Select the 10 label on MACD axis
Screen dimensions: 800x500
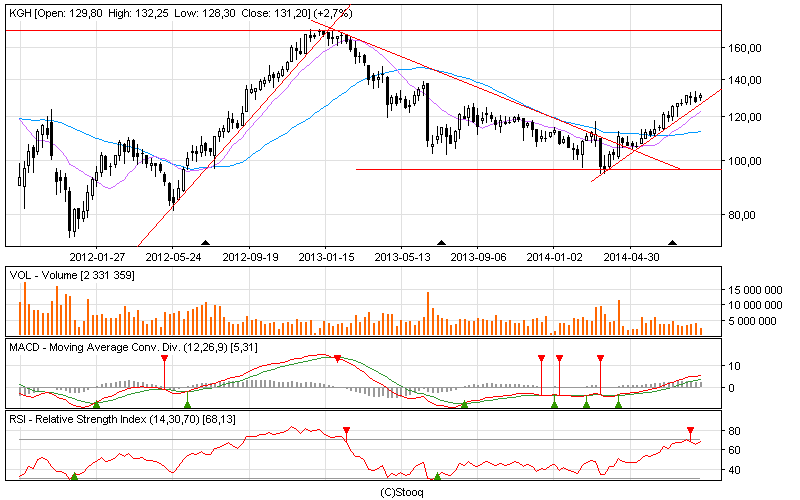pos(734,366)
